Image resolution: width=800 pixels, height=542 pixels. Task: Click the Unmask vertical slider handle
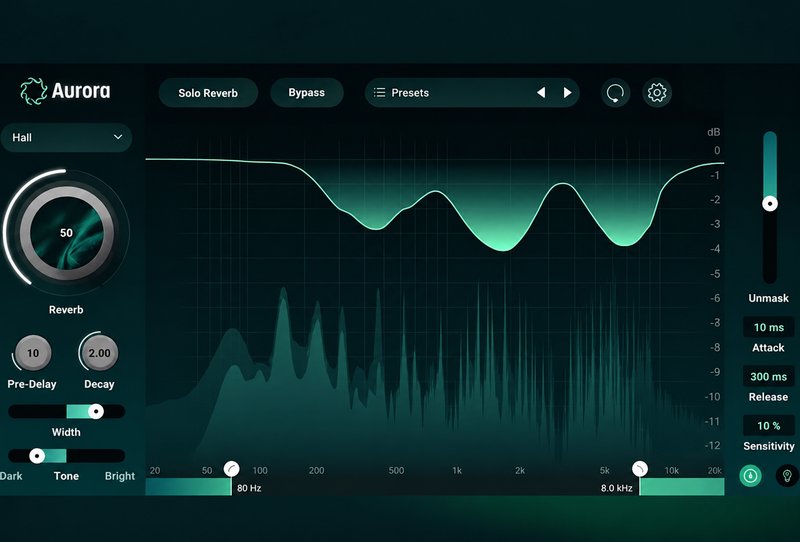click(x=770, y=204)
